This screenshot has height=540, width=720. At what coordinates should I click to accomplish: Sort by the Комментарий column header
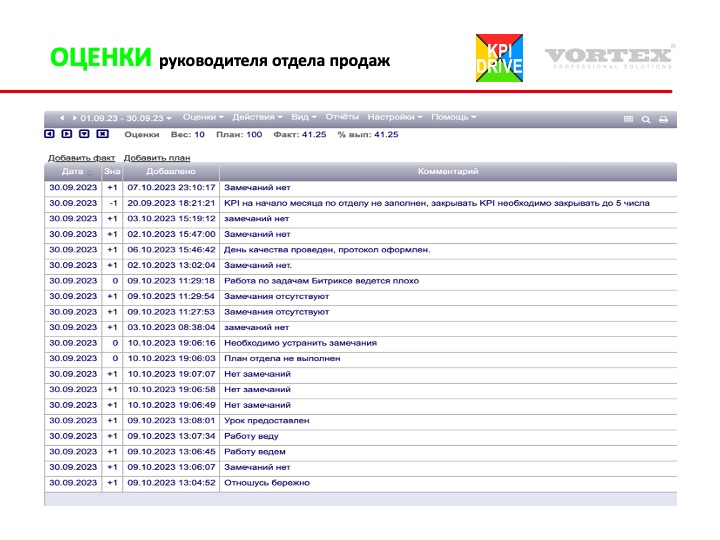click(448, 171)
